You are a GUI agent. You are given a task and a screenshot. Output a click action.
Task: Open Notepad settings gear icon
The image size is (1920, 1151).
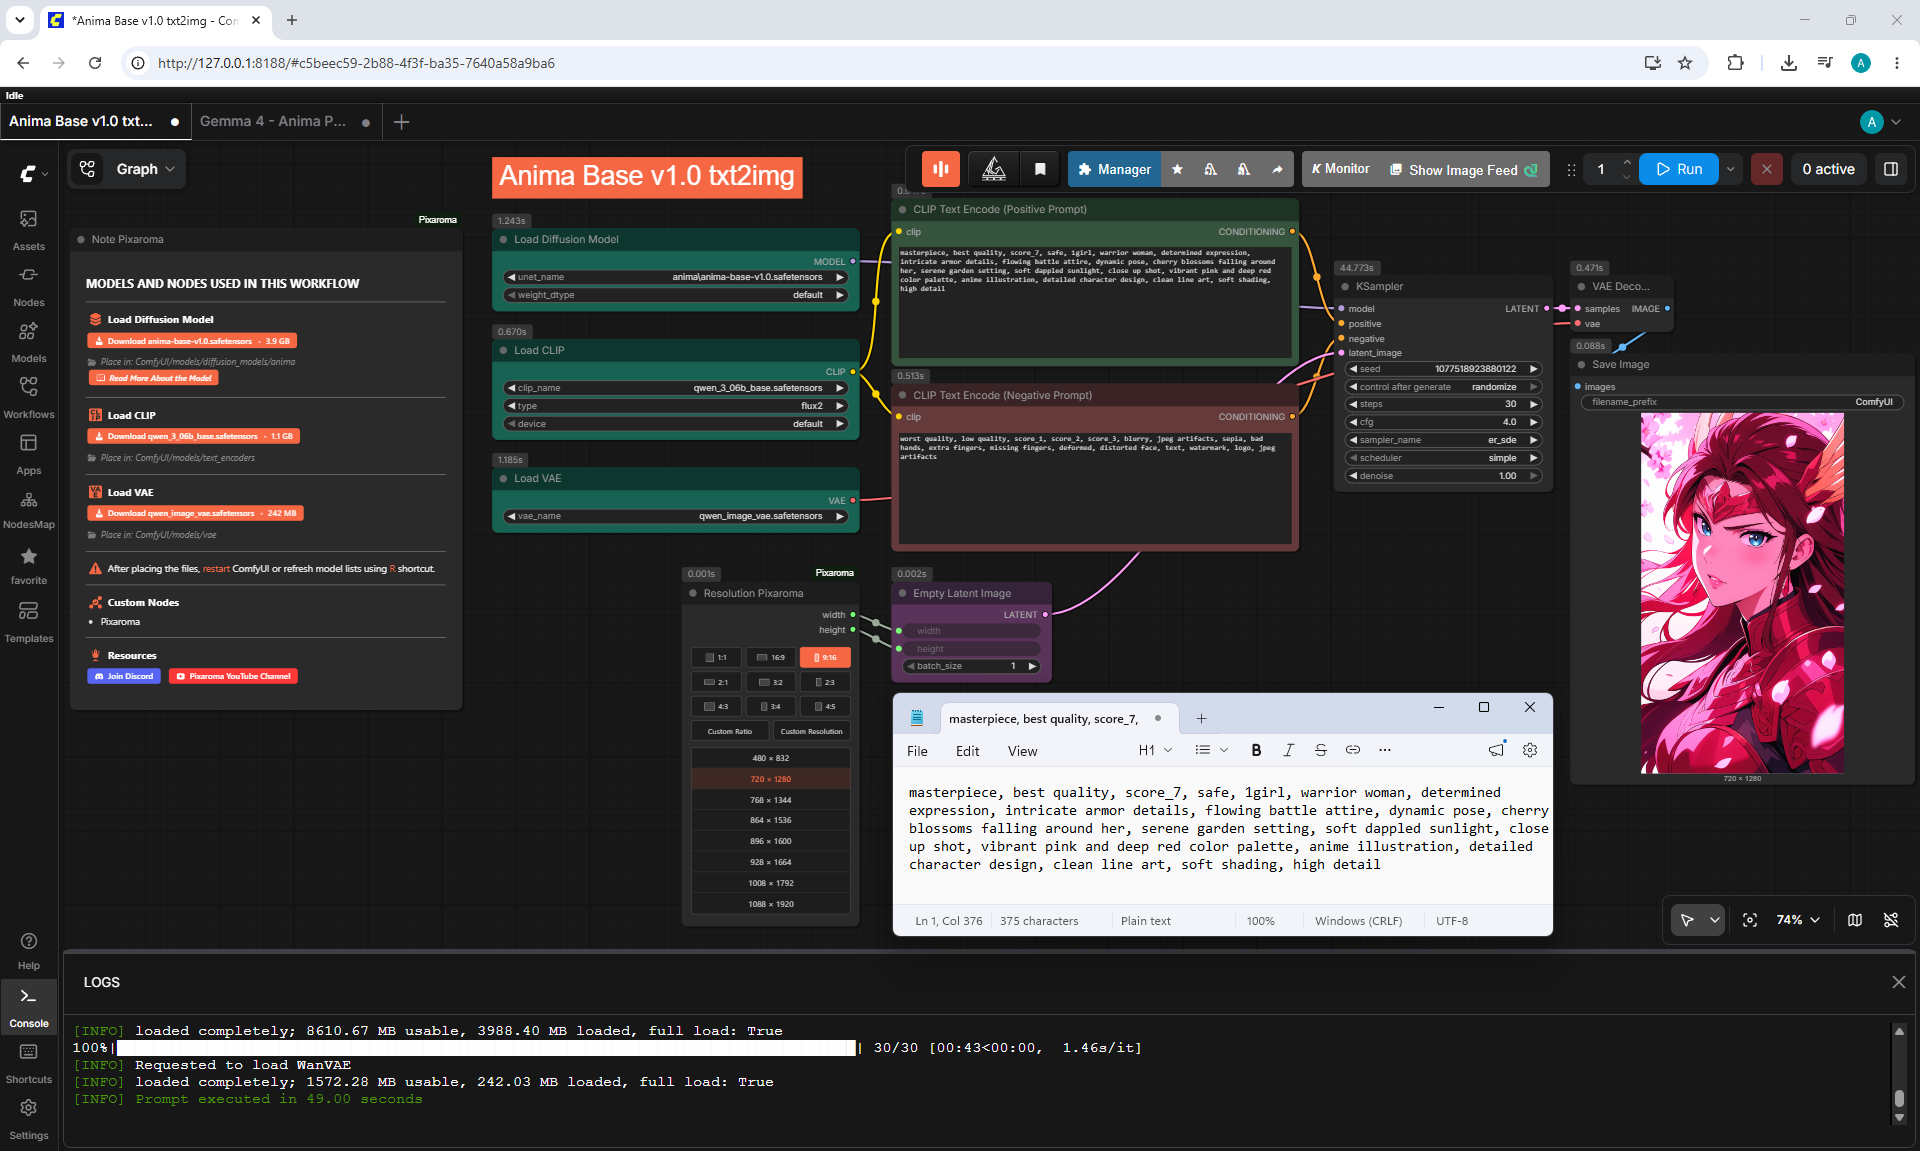point(1530,750)
